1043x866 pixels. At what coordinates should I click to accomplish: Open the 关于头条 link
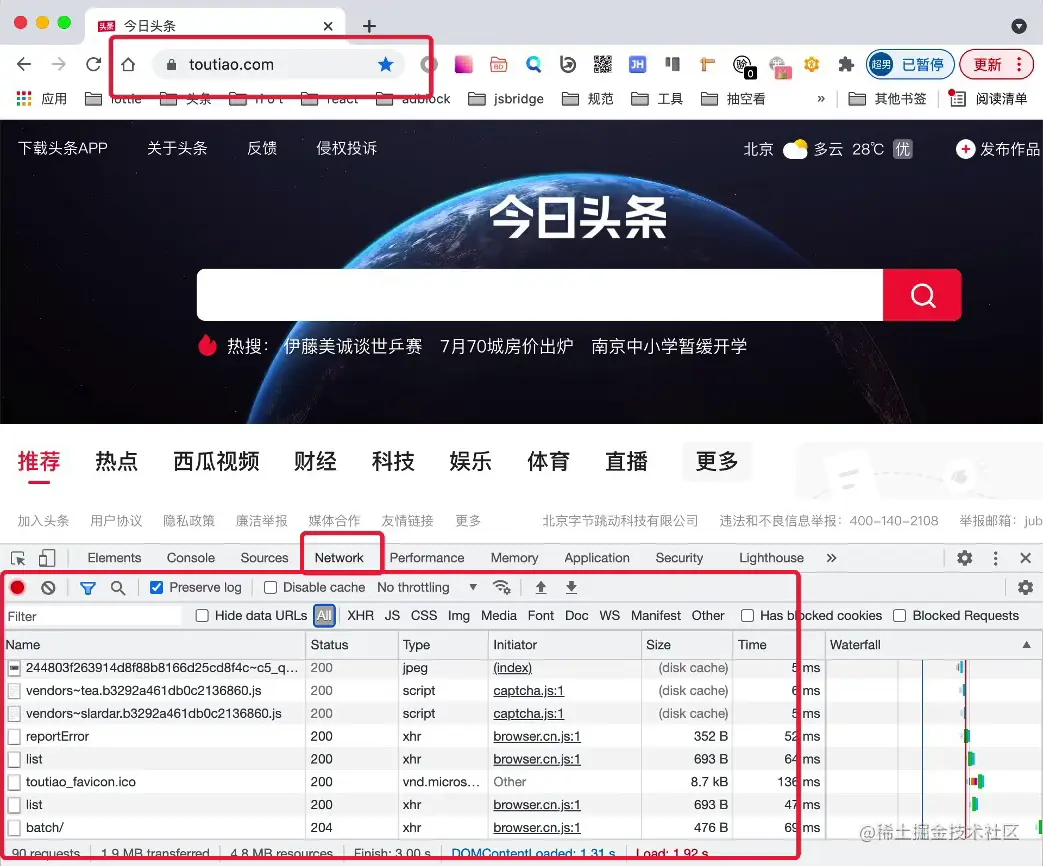coord(177,148)
